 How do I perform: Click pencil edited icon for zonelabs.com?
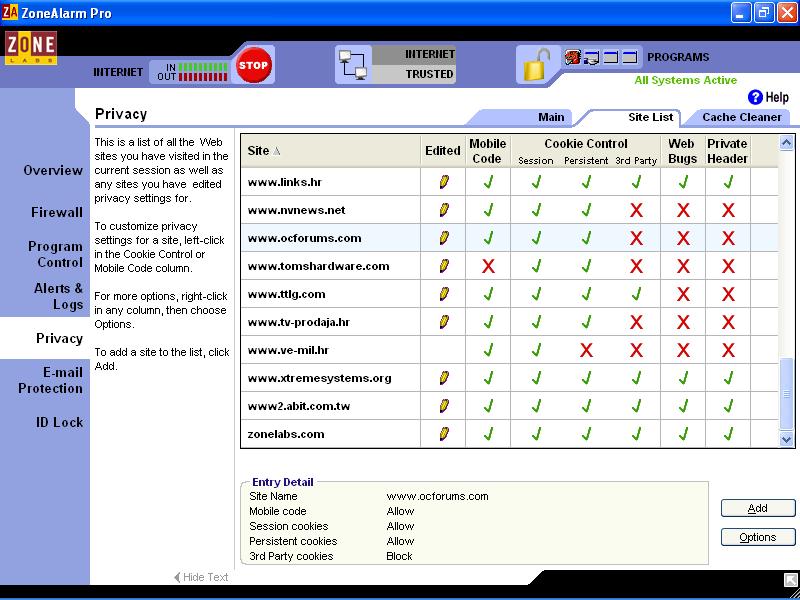[444, 434]
